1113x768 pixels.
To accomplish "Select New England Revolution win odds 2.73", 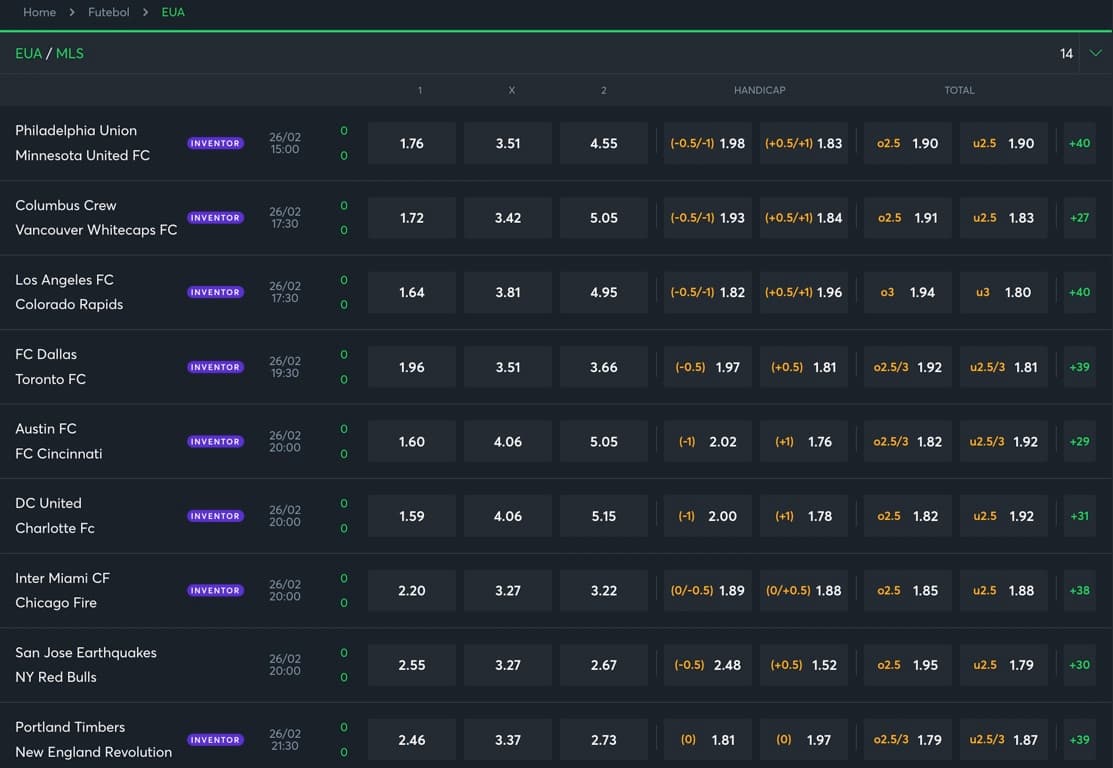I will click(x=603, y=740).
